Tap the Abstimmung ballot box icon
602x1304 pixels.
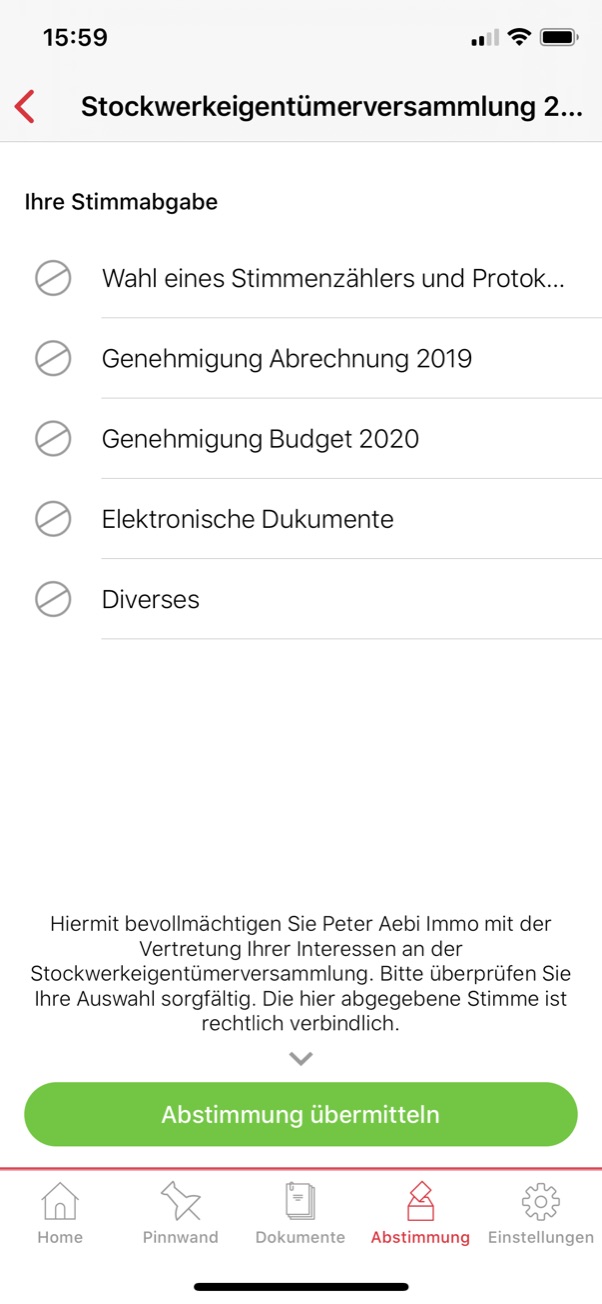tap(420, 1201)
